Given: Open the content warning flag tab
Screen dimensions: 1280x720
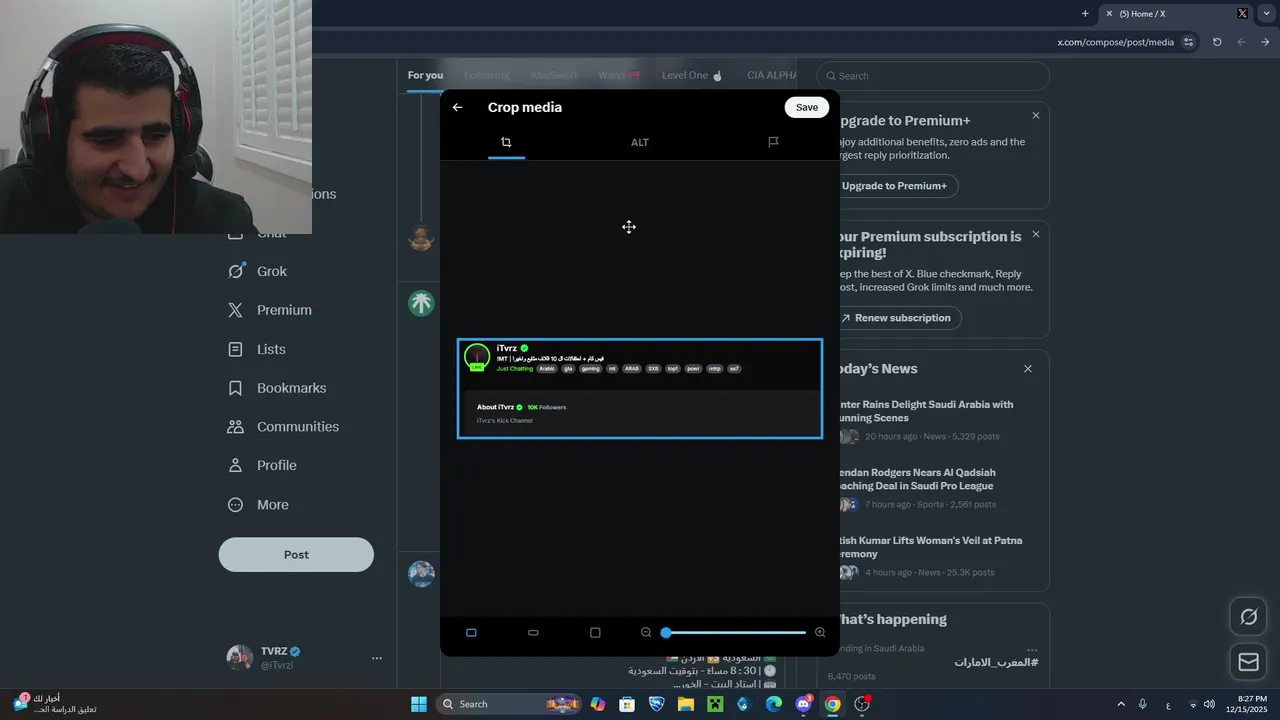Looking at the screenshot, I should pos(773,142).
